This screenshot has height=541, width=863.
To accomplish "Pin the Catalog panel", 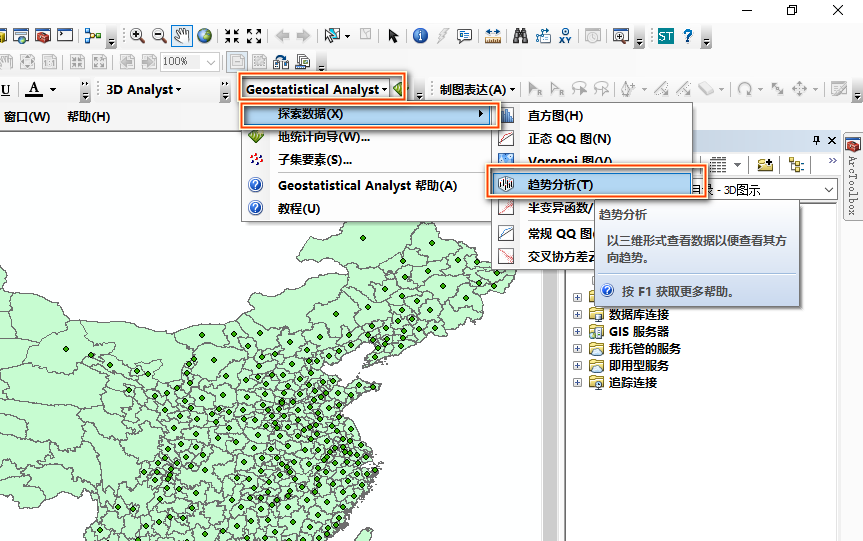I will click(816, 140).
